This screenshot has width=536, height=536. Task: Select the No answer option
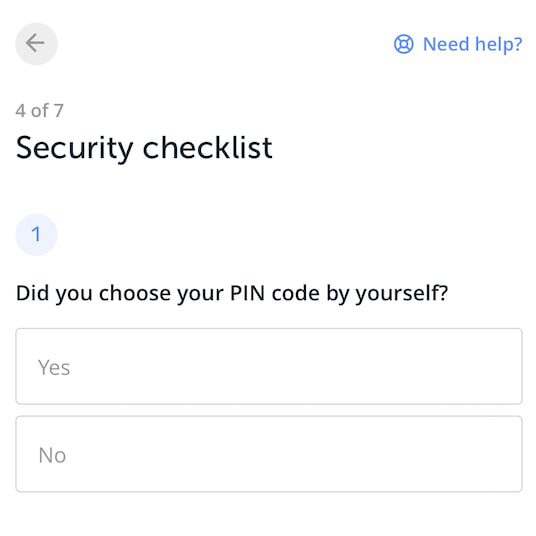pos(269,454)
